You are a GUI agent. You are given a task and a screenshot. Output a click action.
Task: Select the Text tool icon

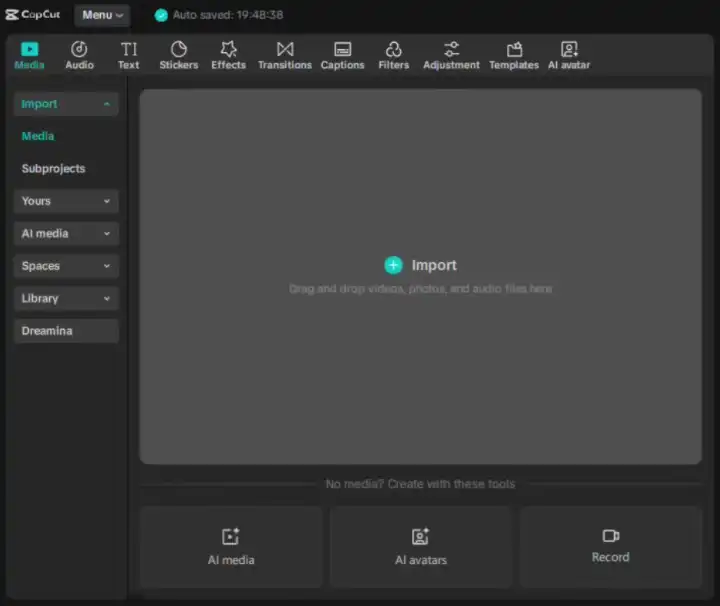click(x=129, y=49)
